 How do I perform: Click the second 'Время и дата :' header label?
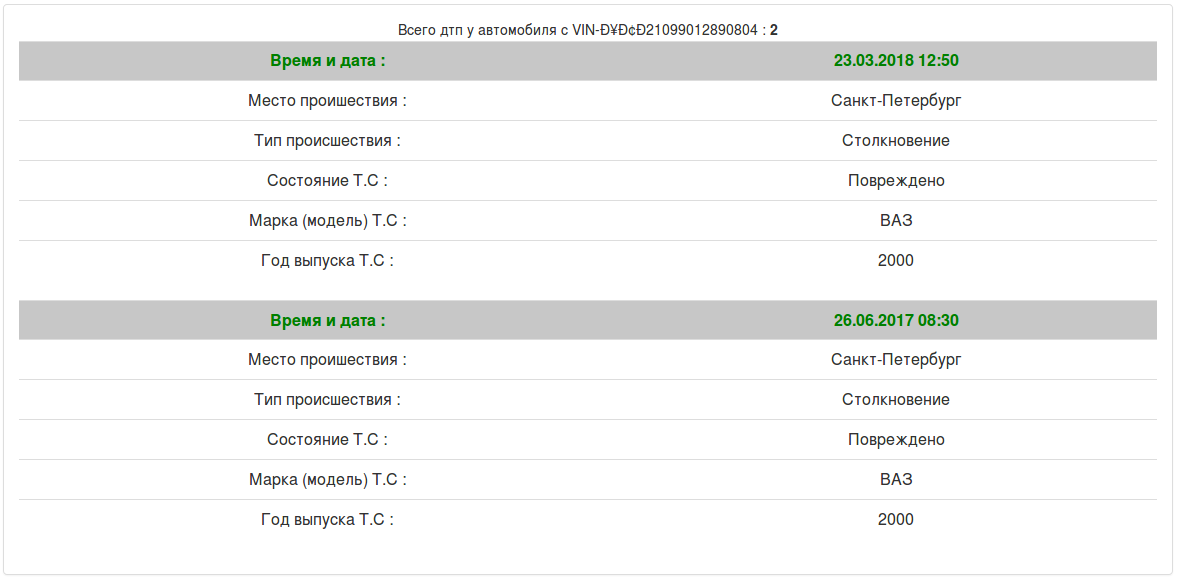click(x=328, y=320)
